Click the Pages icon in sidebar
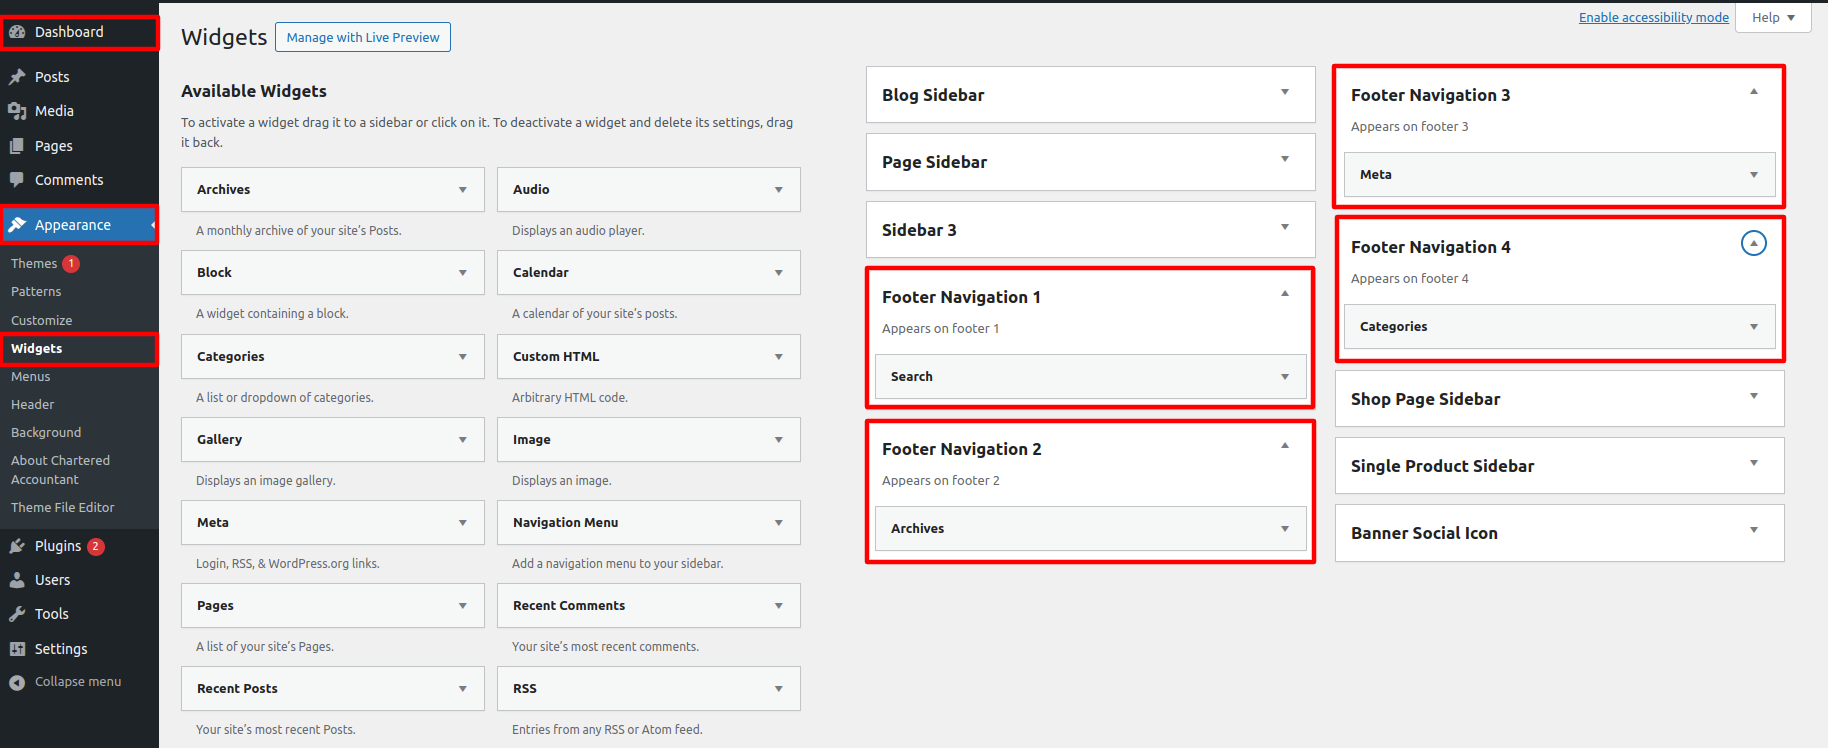 [17, 146]
